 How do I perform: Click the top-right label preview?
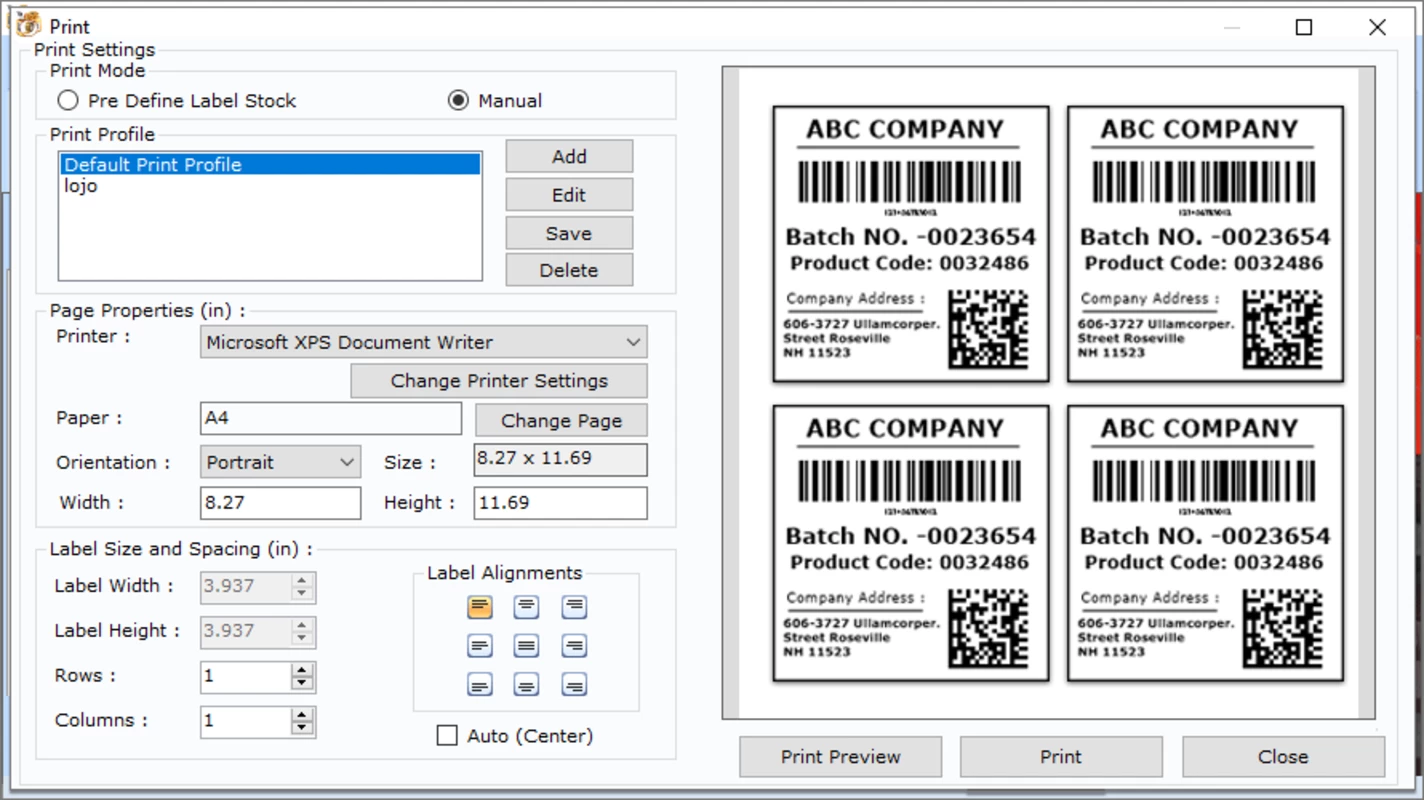click(1205, 244)
